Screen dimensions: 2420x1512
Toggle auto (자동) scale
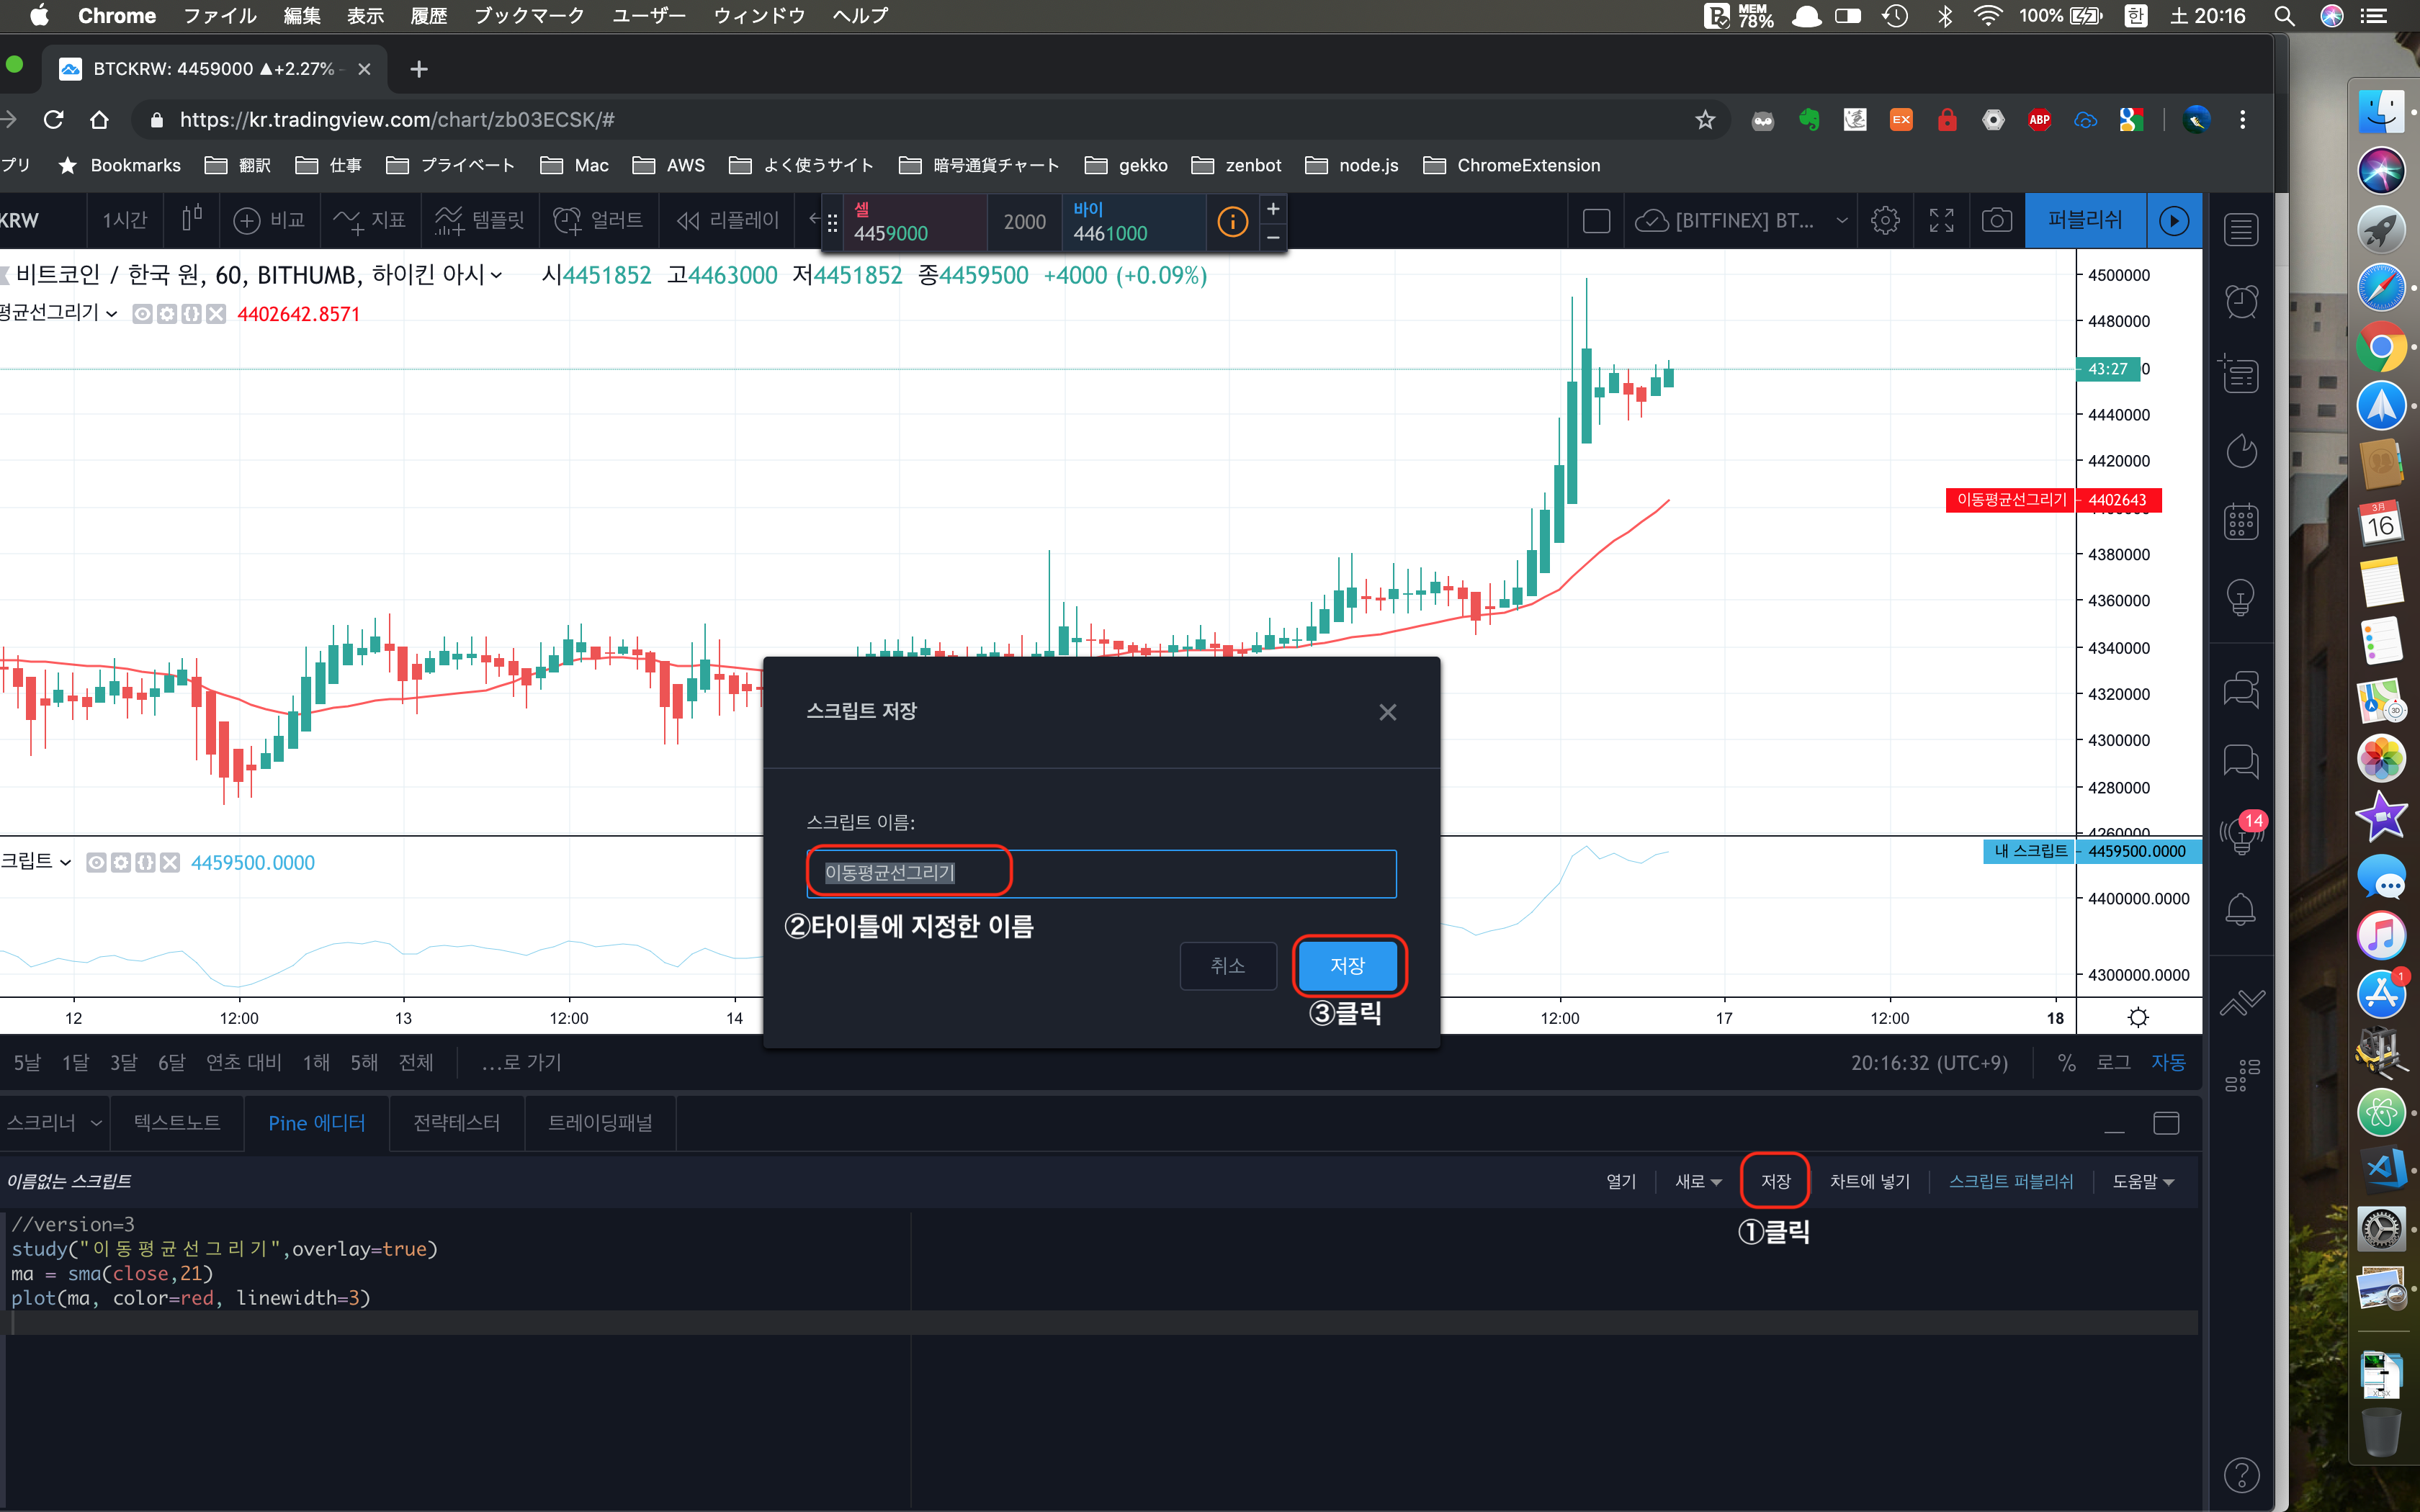pos(2168,1062)
